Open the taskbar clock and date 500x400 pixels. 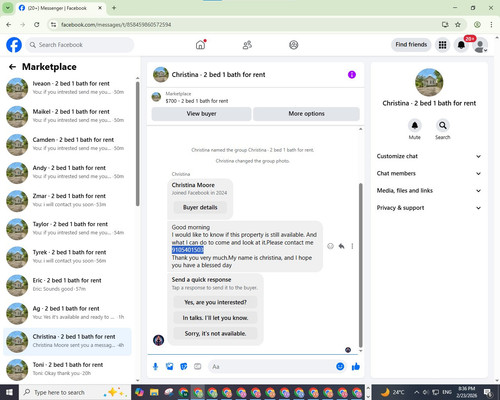click(x=466, y=392)
